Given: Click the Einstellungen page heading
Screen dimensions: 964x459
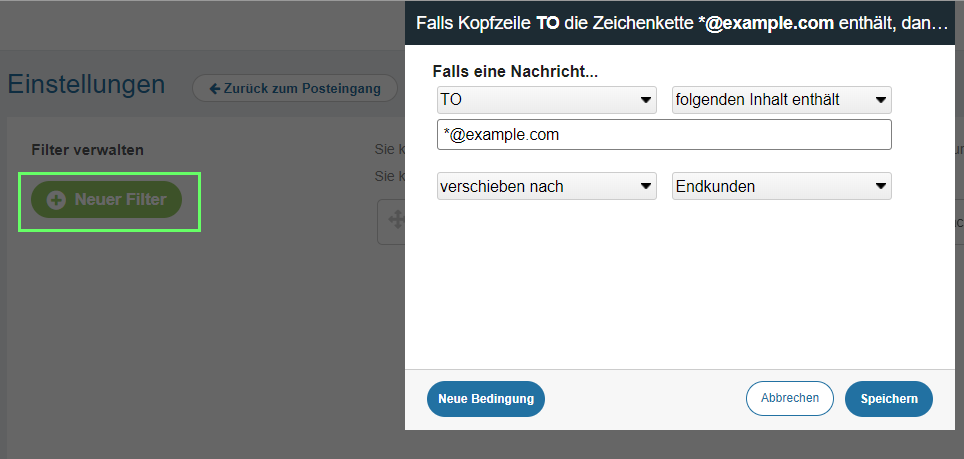Looking at the screenshot, I should [x=86, y=84].
